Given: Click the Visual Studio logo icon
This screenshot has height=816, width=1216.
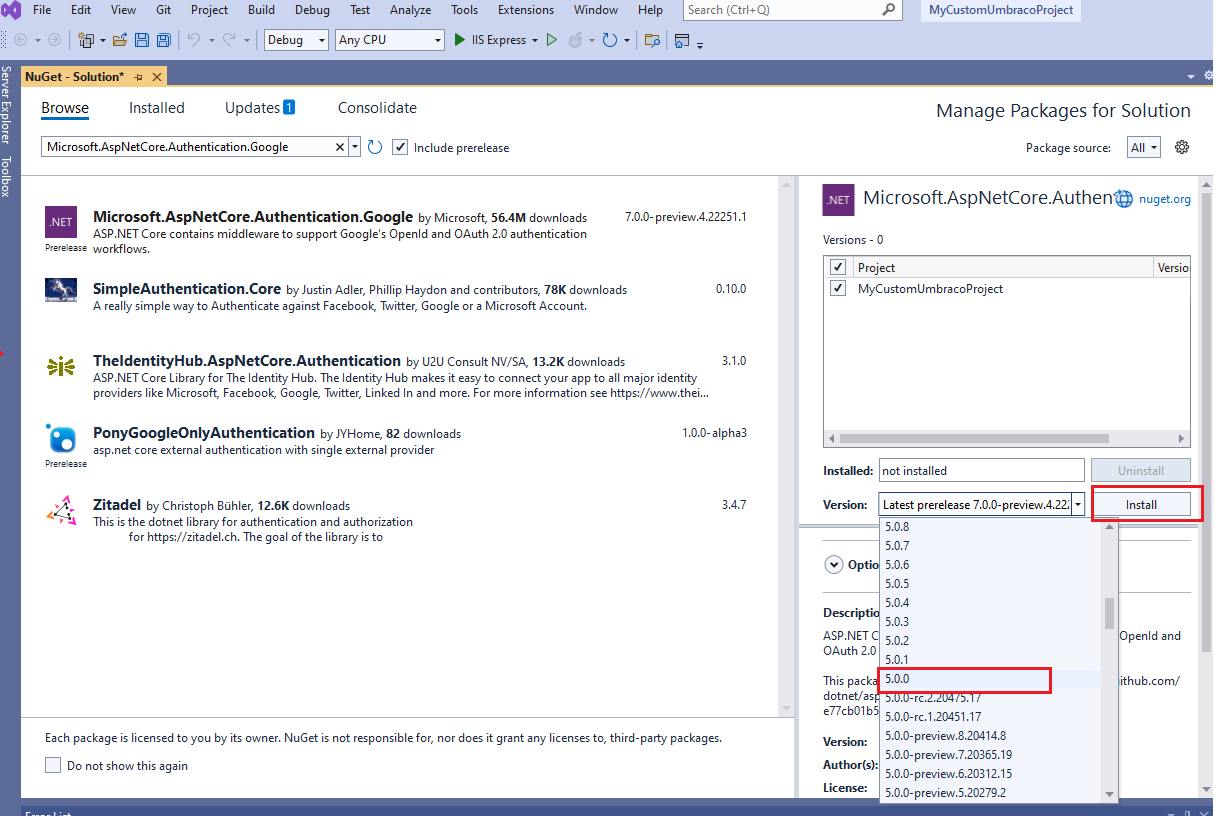Looking at the screenshot, I should point(12,10).
